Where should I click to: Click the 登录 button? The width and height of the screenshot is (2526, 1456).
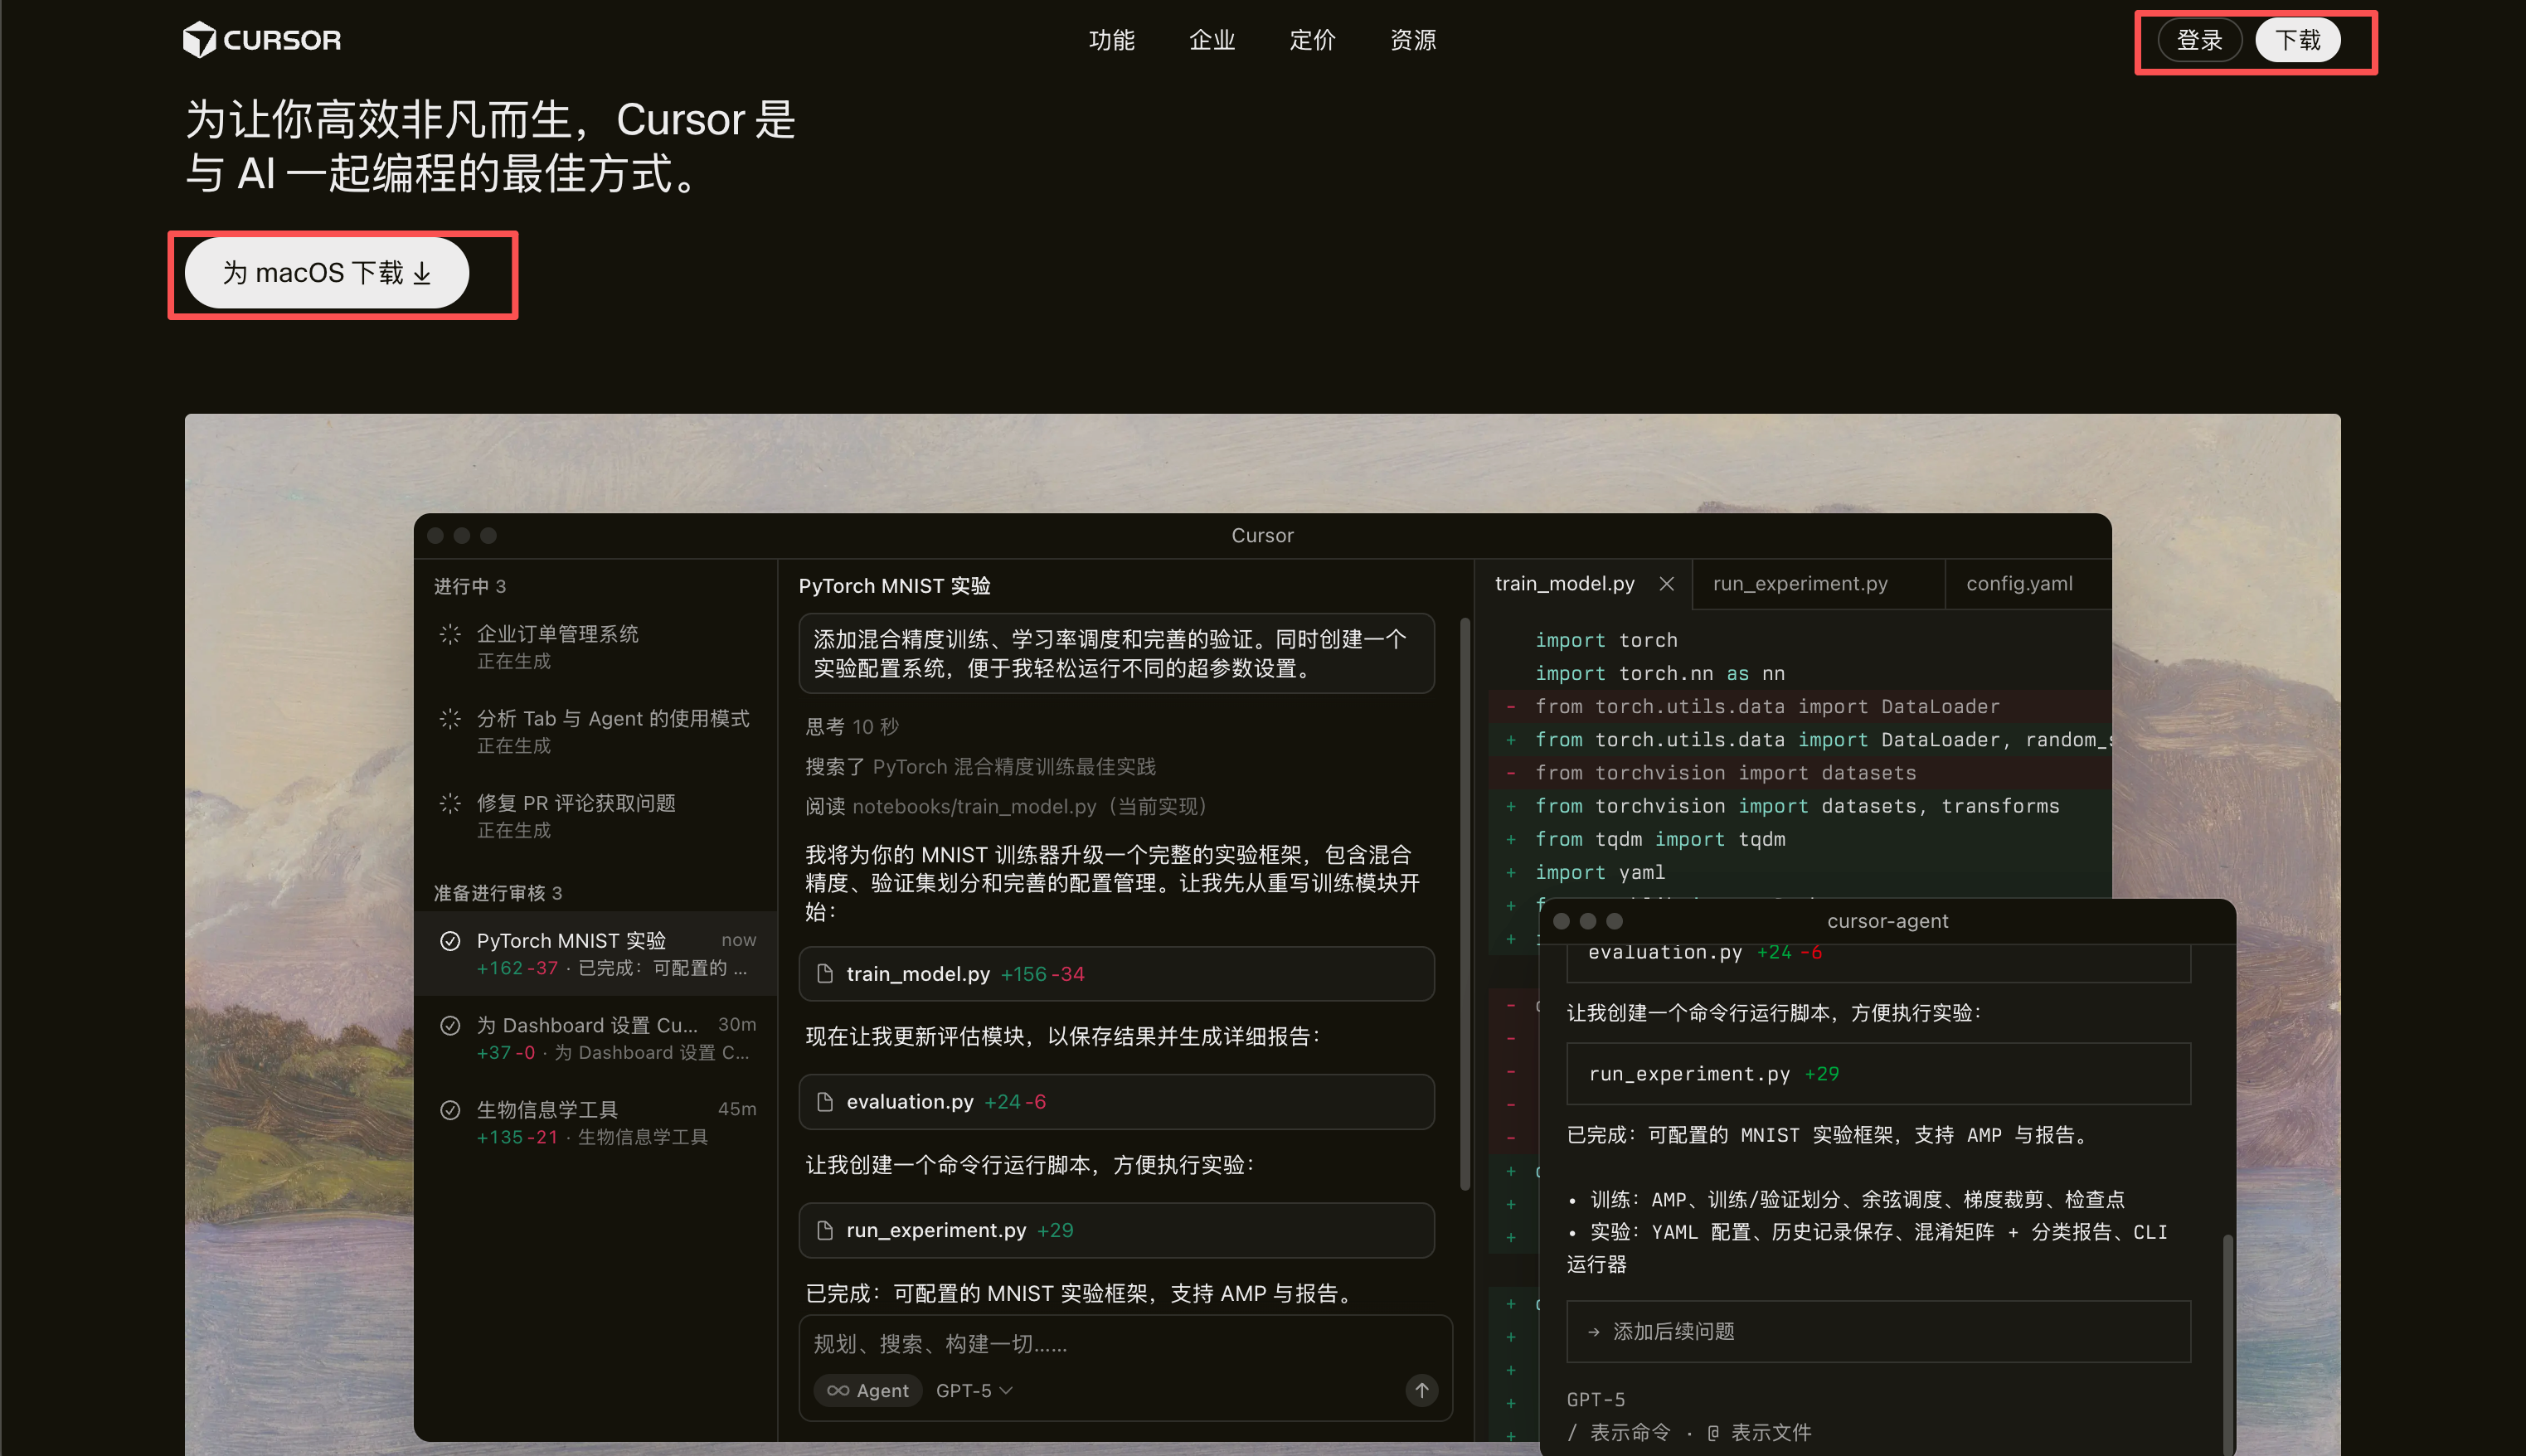[2200, 40]
